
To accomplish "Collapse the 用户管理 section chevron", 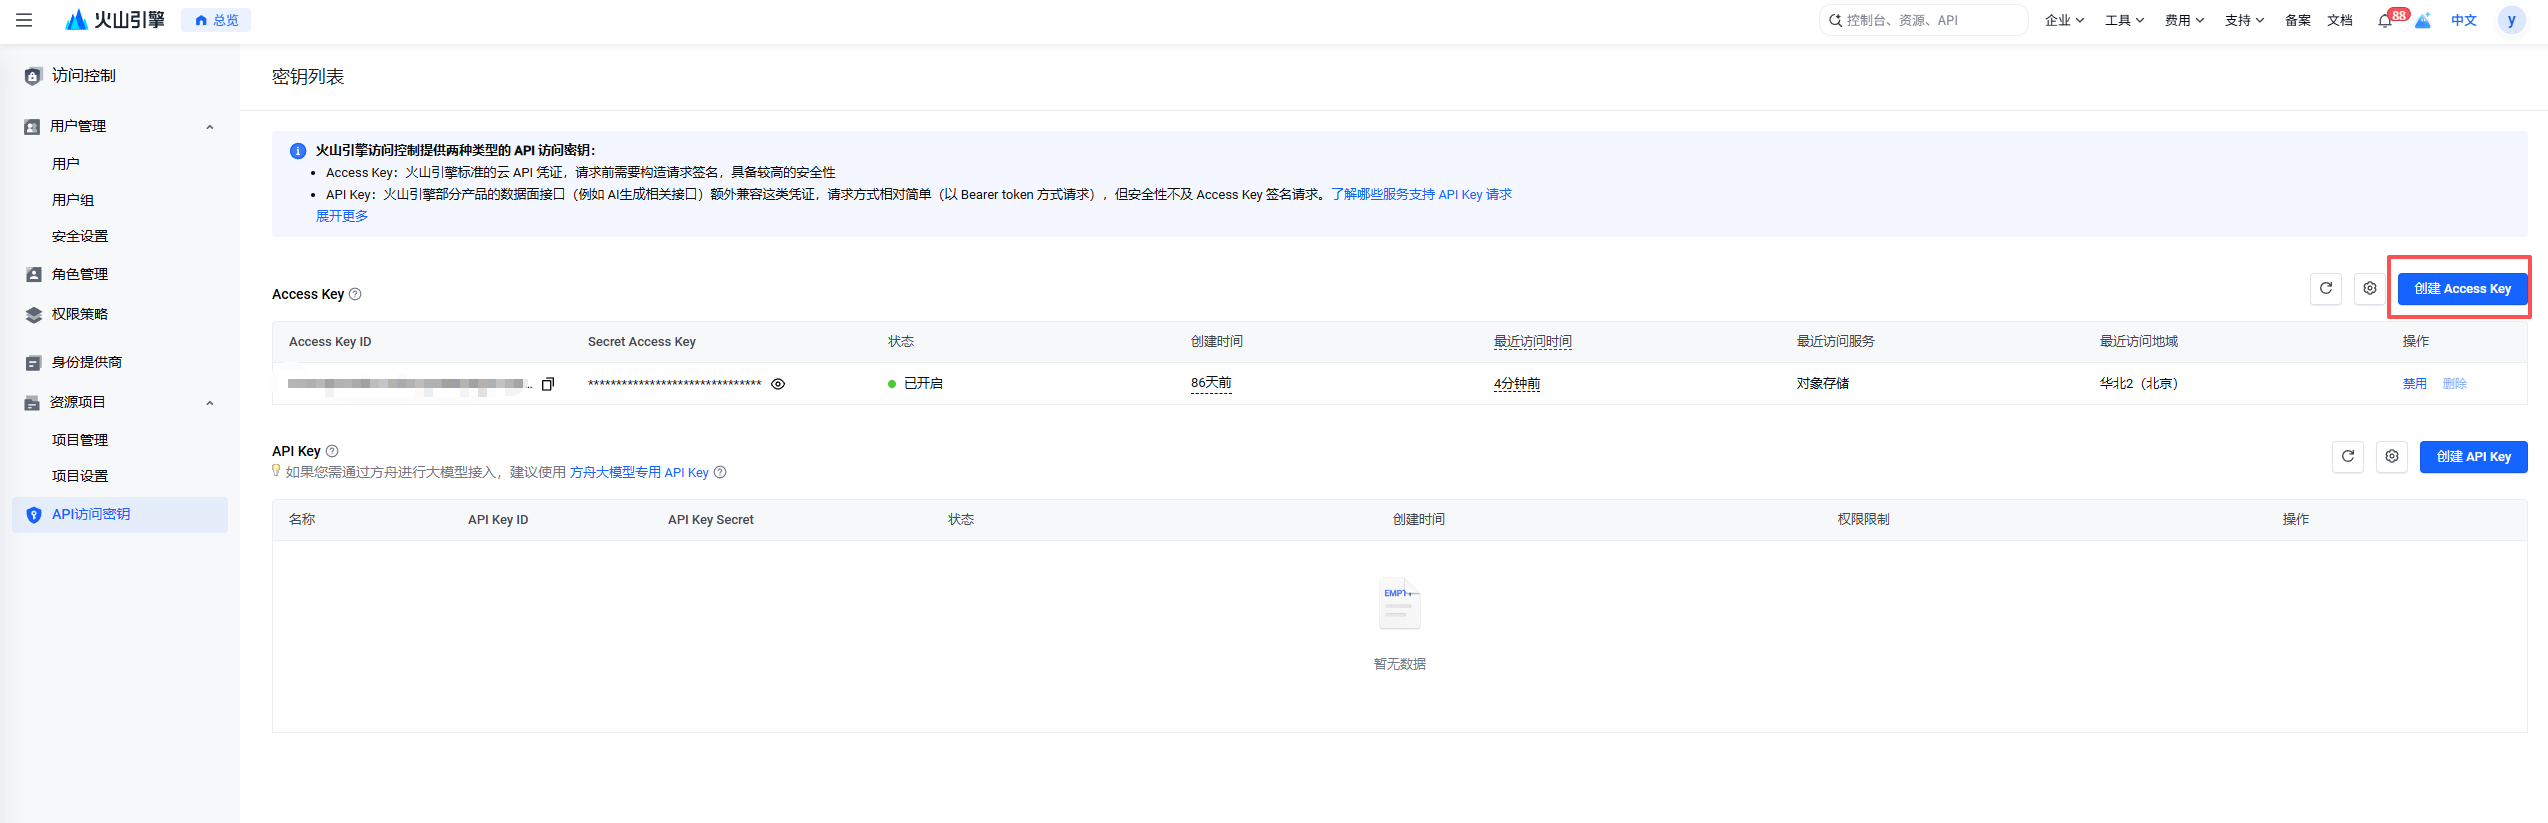I will [210, 127].
